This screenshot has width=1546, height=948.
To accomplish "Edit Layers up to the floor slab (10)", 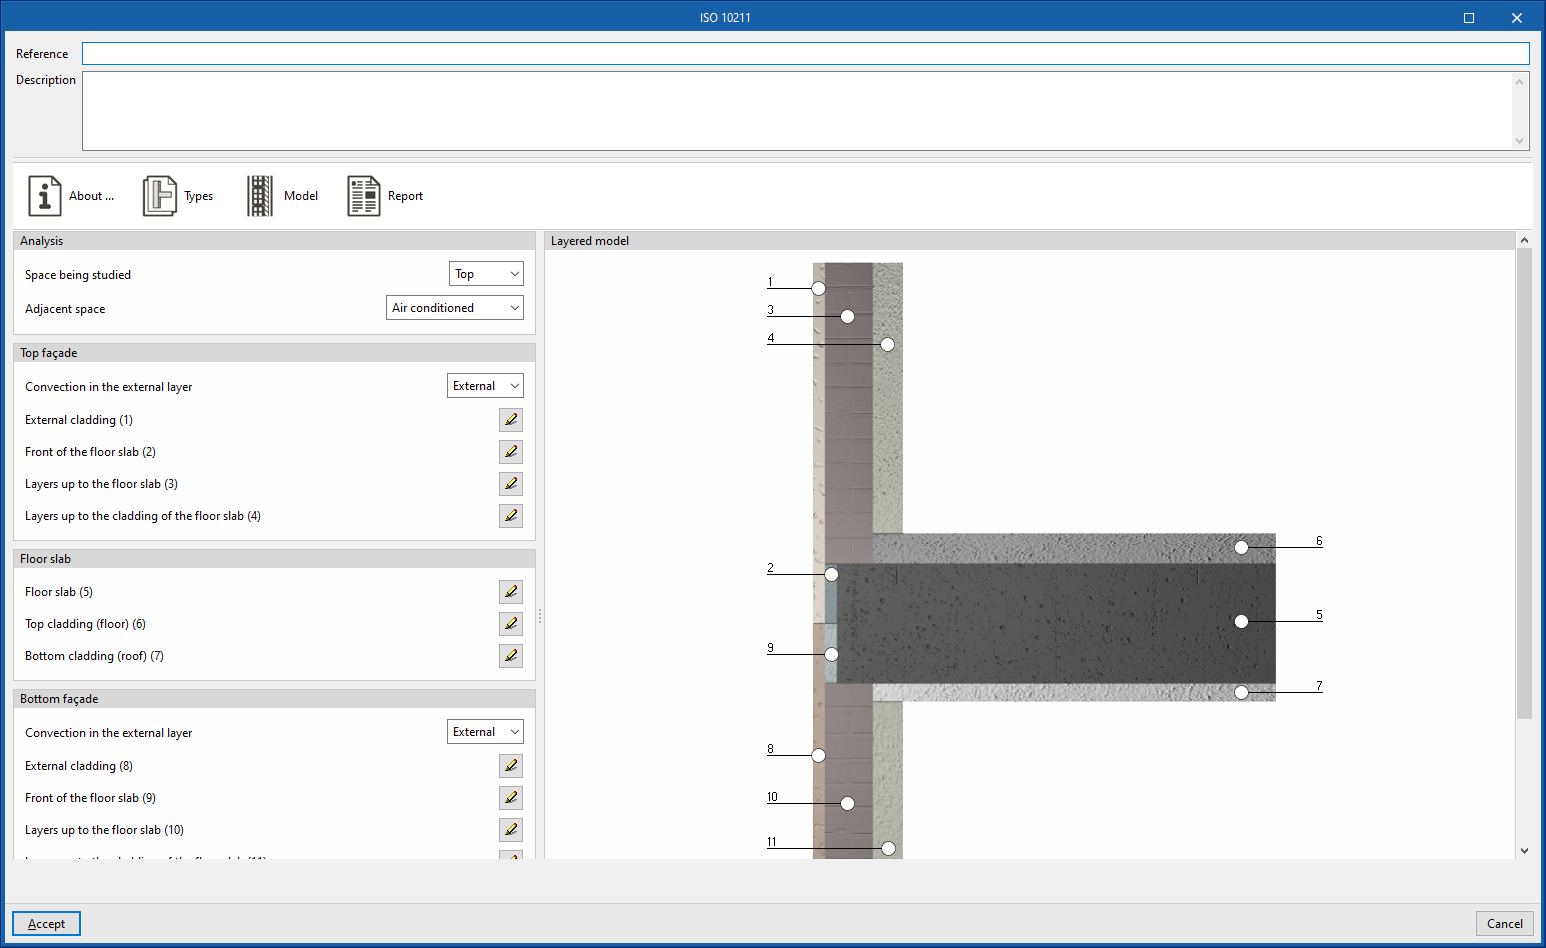I will (511, 830).
